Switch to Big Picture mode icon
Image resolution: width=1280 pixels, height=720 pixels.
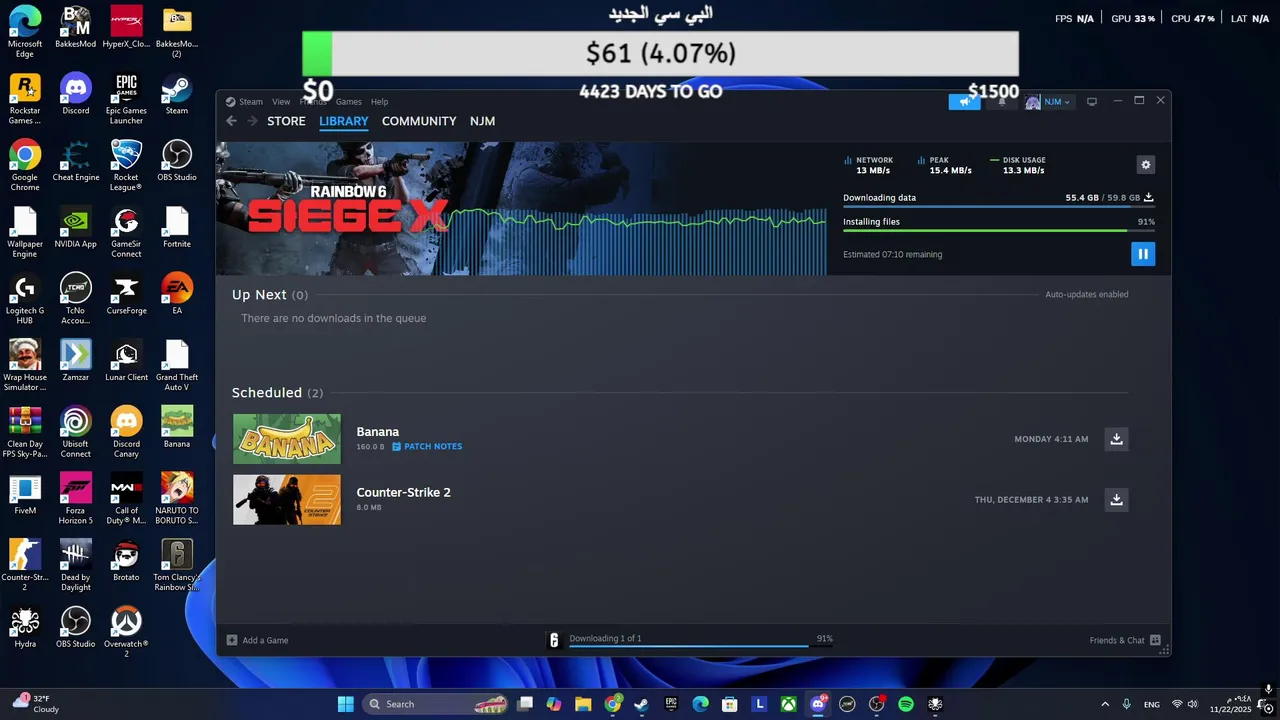coord(1092,102)
